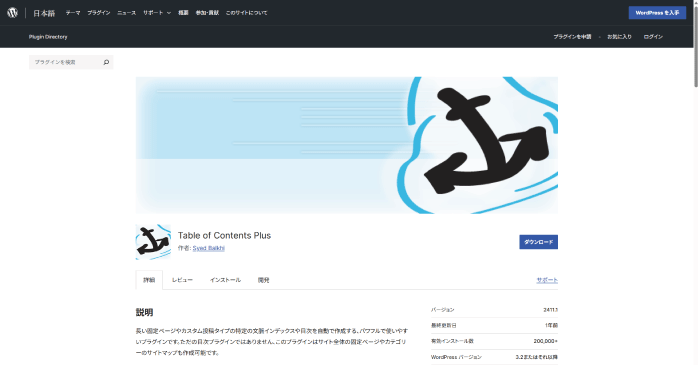698x365 pixels.
Task: Click the WordPress logo icon
Action: [x=12, y=12]
